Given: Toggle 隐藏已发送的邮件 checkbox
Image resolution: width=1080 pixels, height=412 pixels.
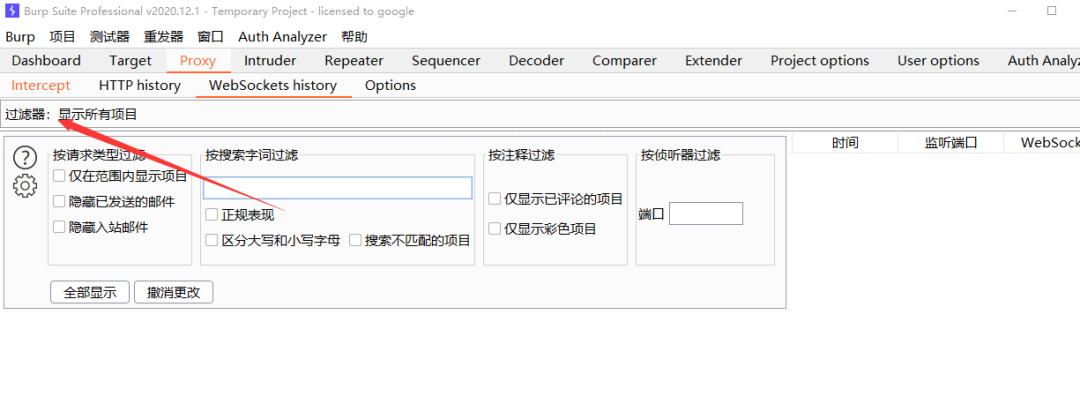Looking at the screenshot, I should (59, 202).
